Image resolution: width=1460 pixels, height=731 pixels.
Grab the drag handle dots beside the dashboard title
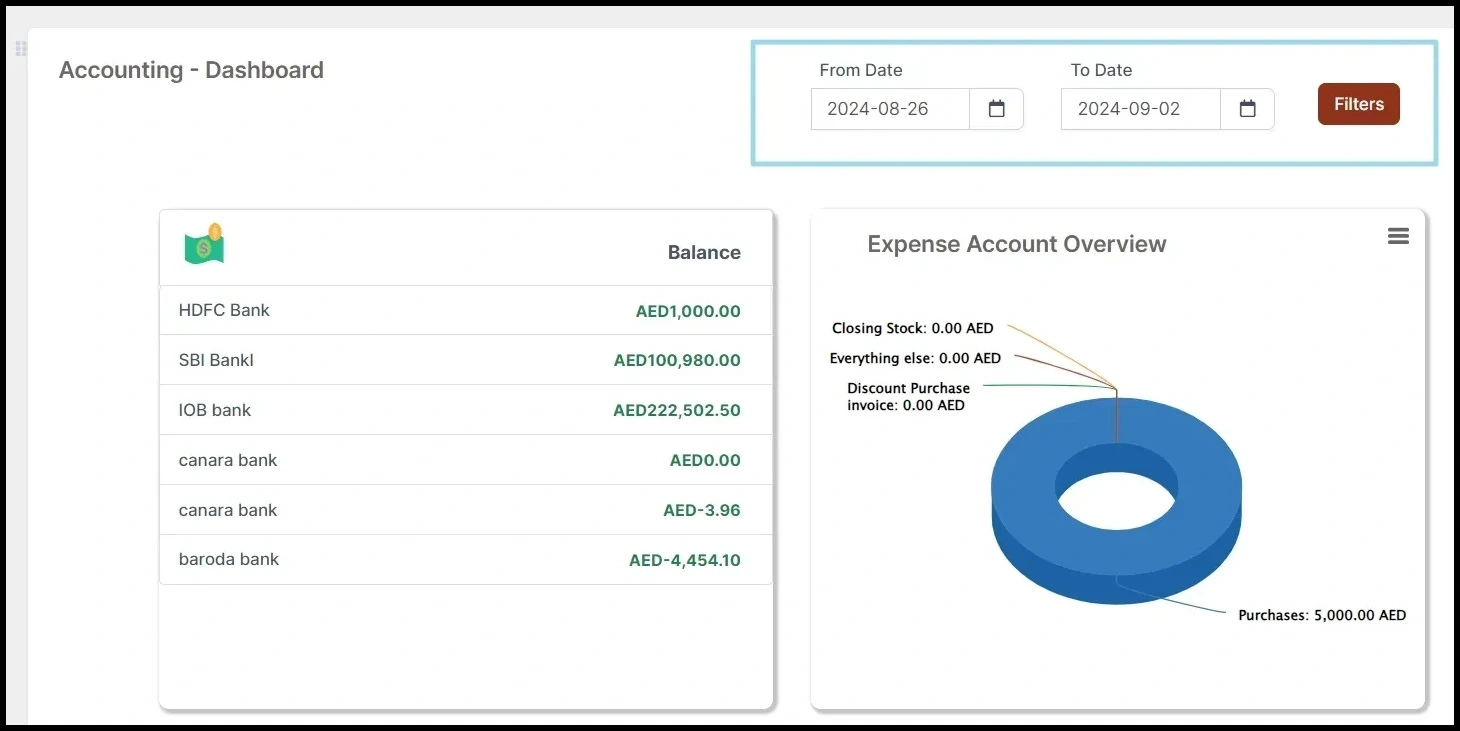[20, 48]
